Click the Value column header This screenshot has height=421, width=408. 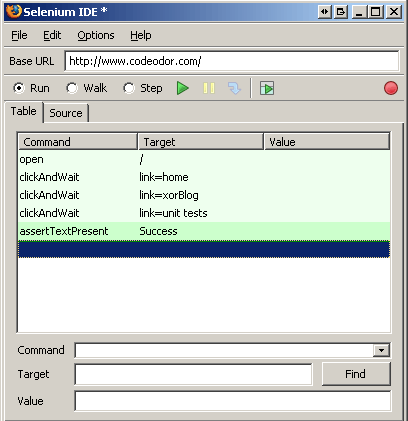pyautogui.click(x=327, y=142)
